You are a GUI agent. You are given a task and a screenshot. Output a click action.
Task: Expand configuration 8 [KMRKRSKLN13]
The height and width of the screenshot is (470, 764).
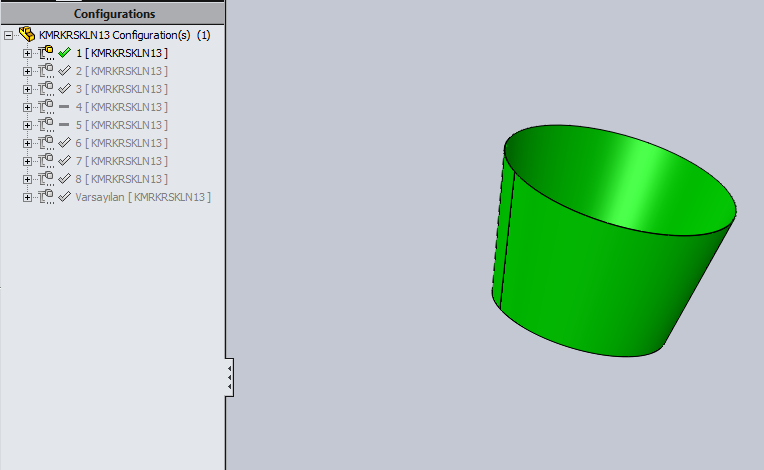27,179
